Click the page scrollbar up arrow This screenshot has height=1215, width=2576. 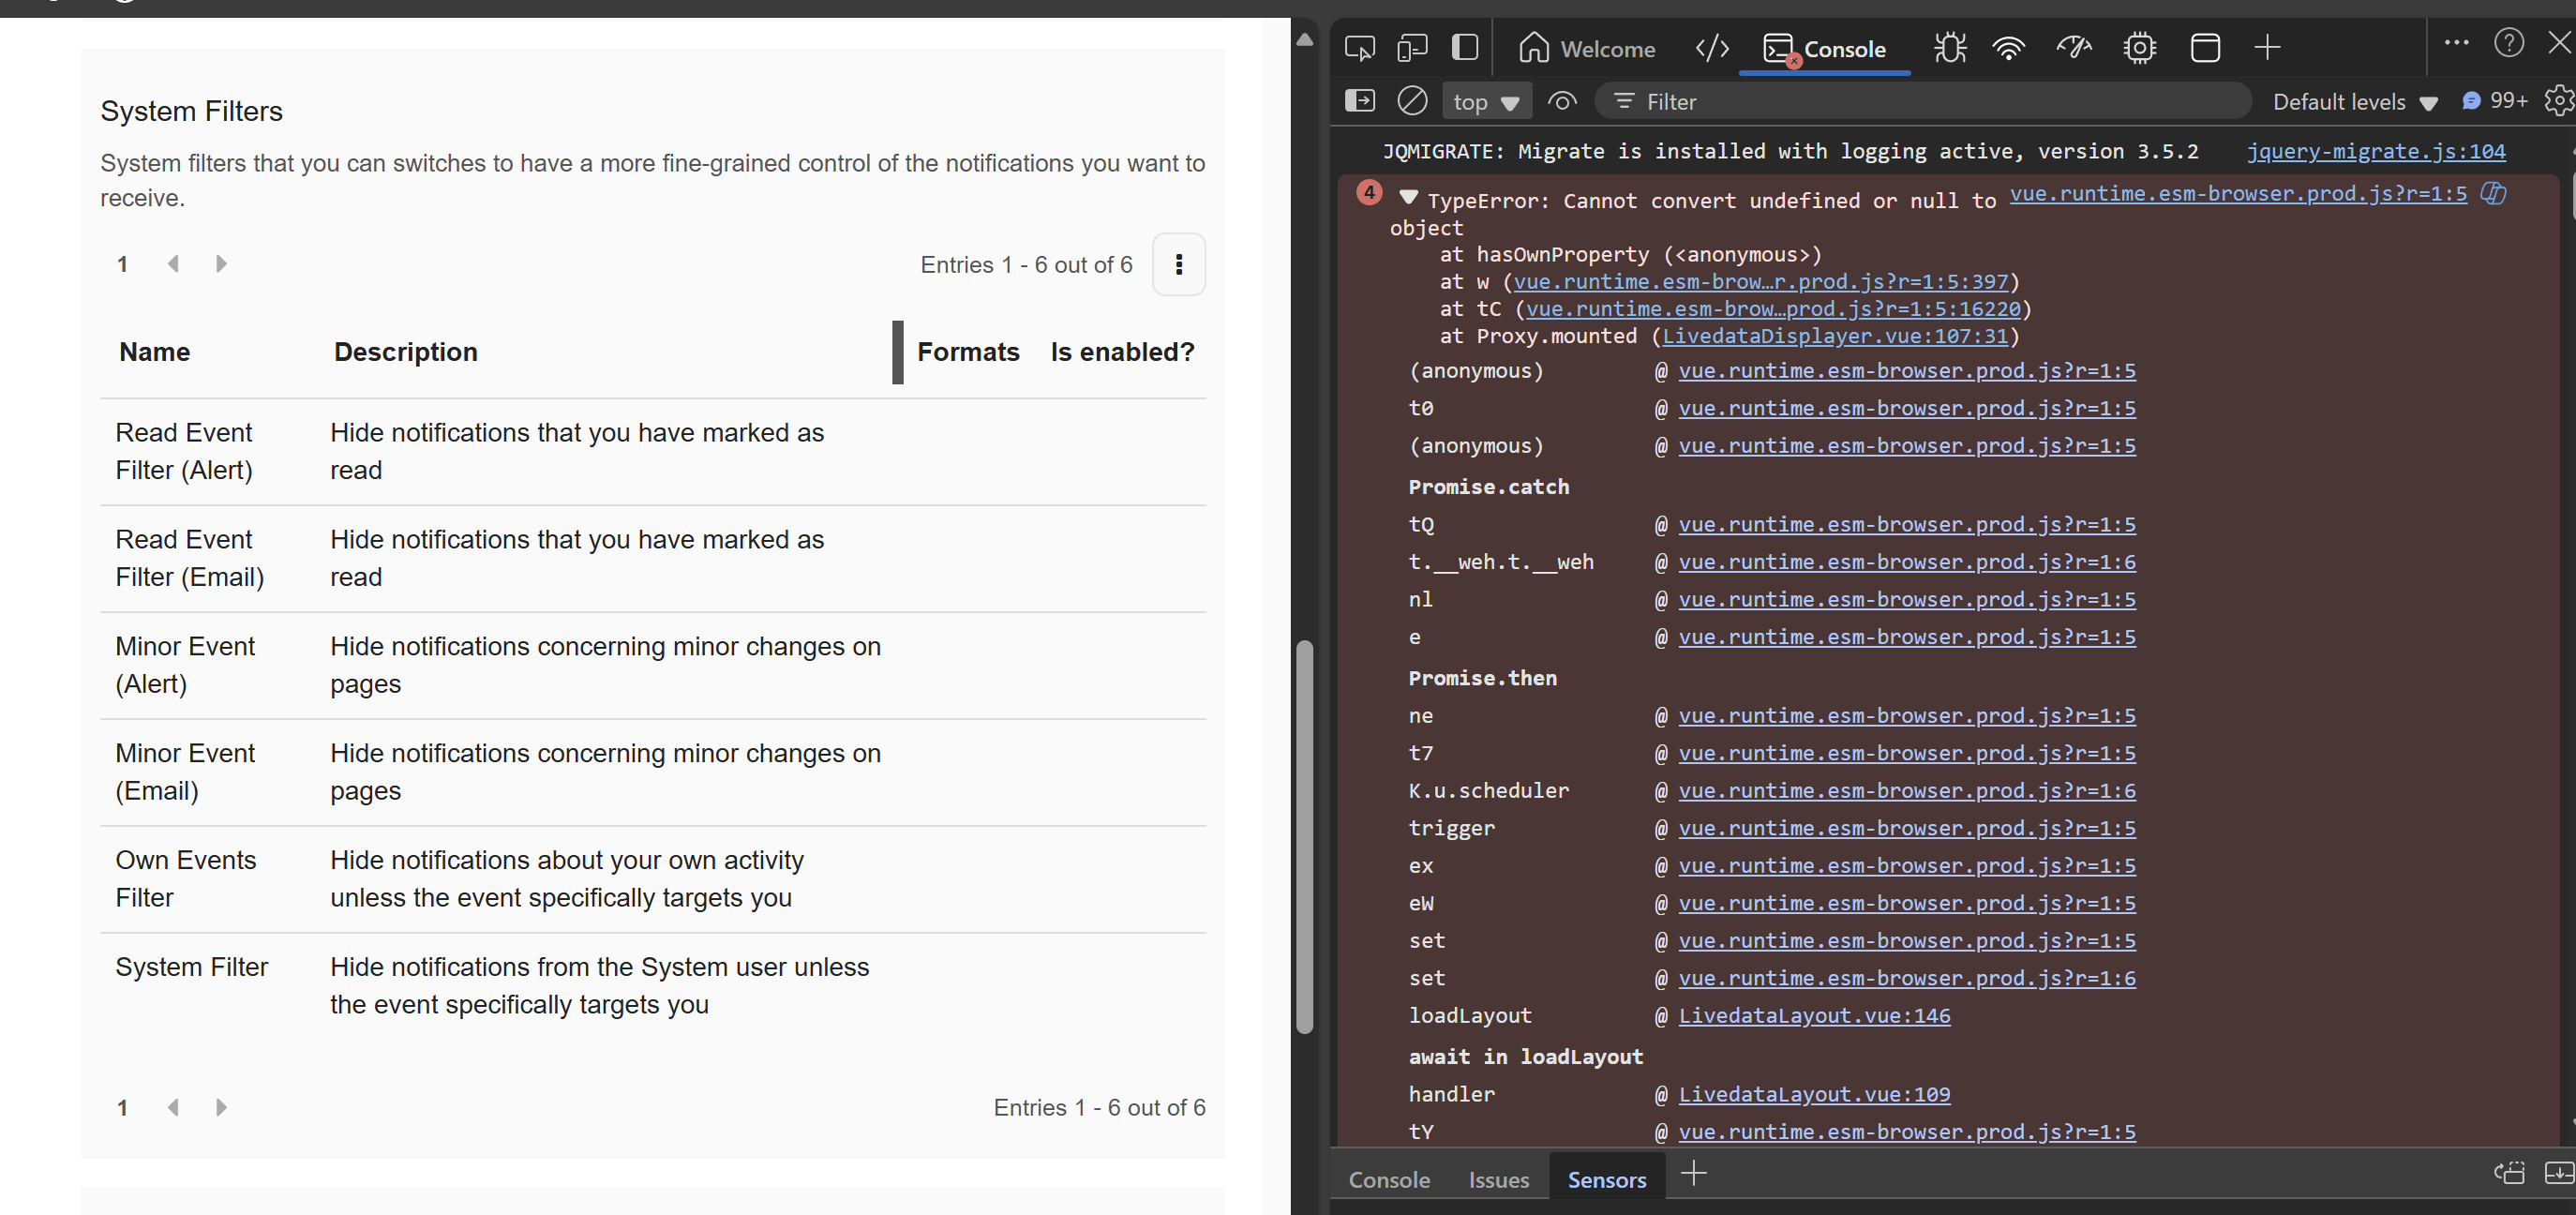1303,39
